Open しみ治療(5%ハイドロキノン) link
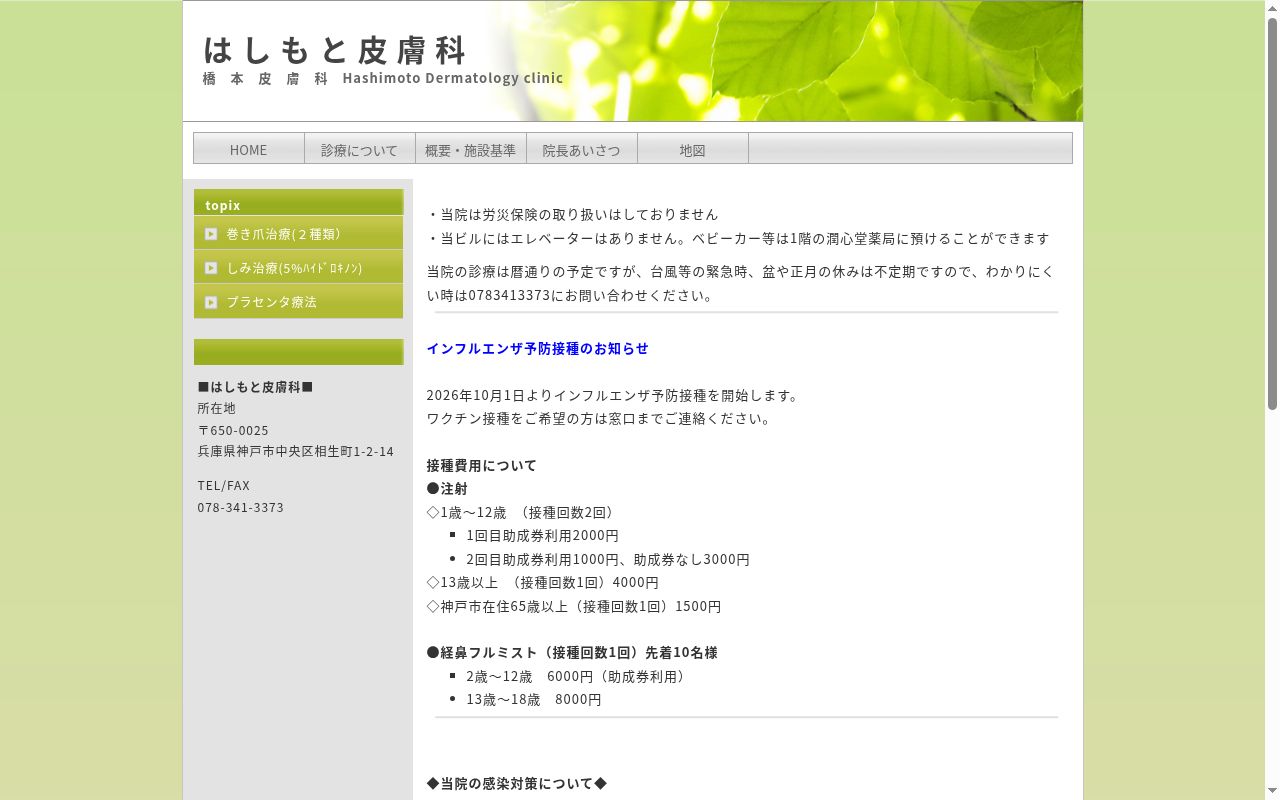The height and width of the screenshot is (800, 1280). point(298,267)
